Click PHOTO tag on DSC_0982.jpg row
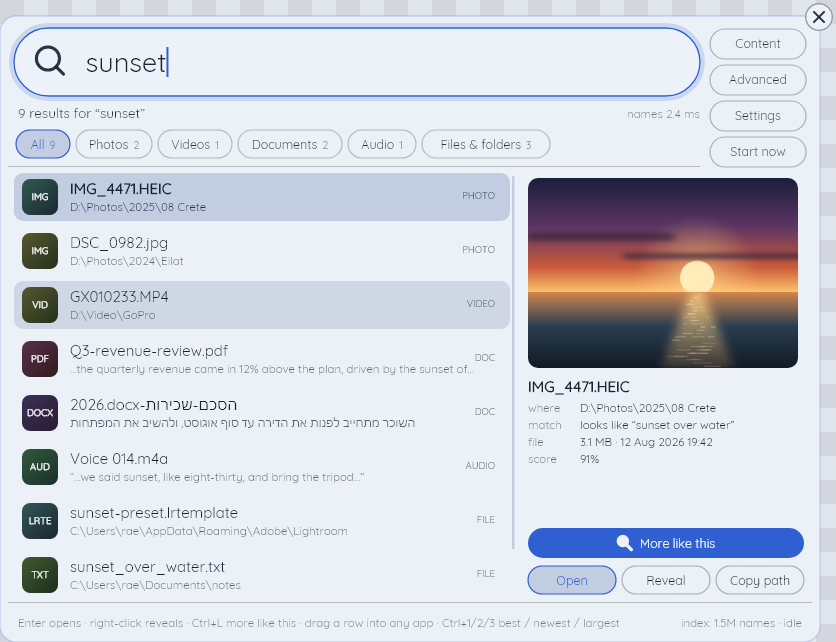Viewport: 836px width, 642px height. point(479,250)
